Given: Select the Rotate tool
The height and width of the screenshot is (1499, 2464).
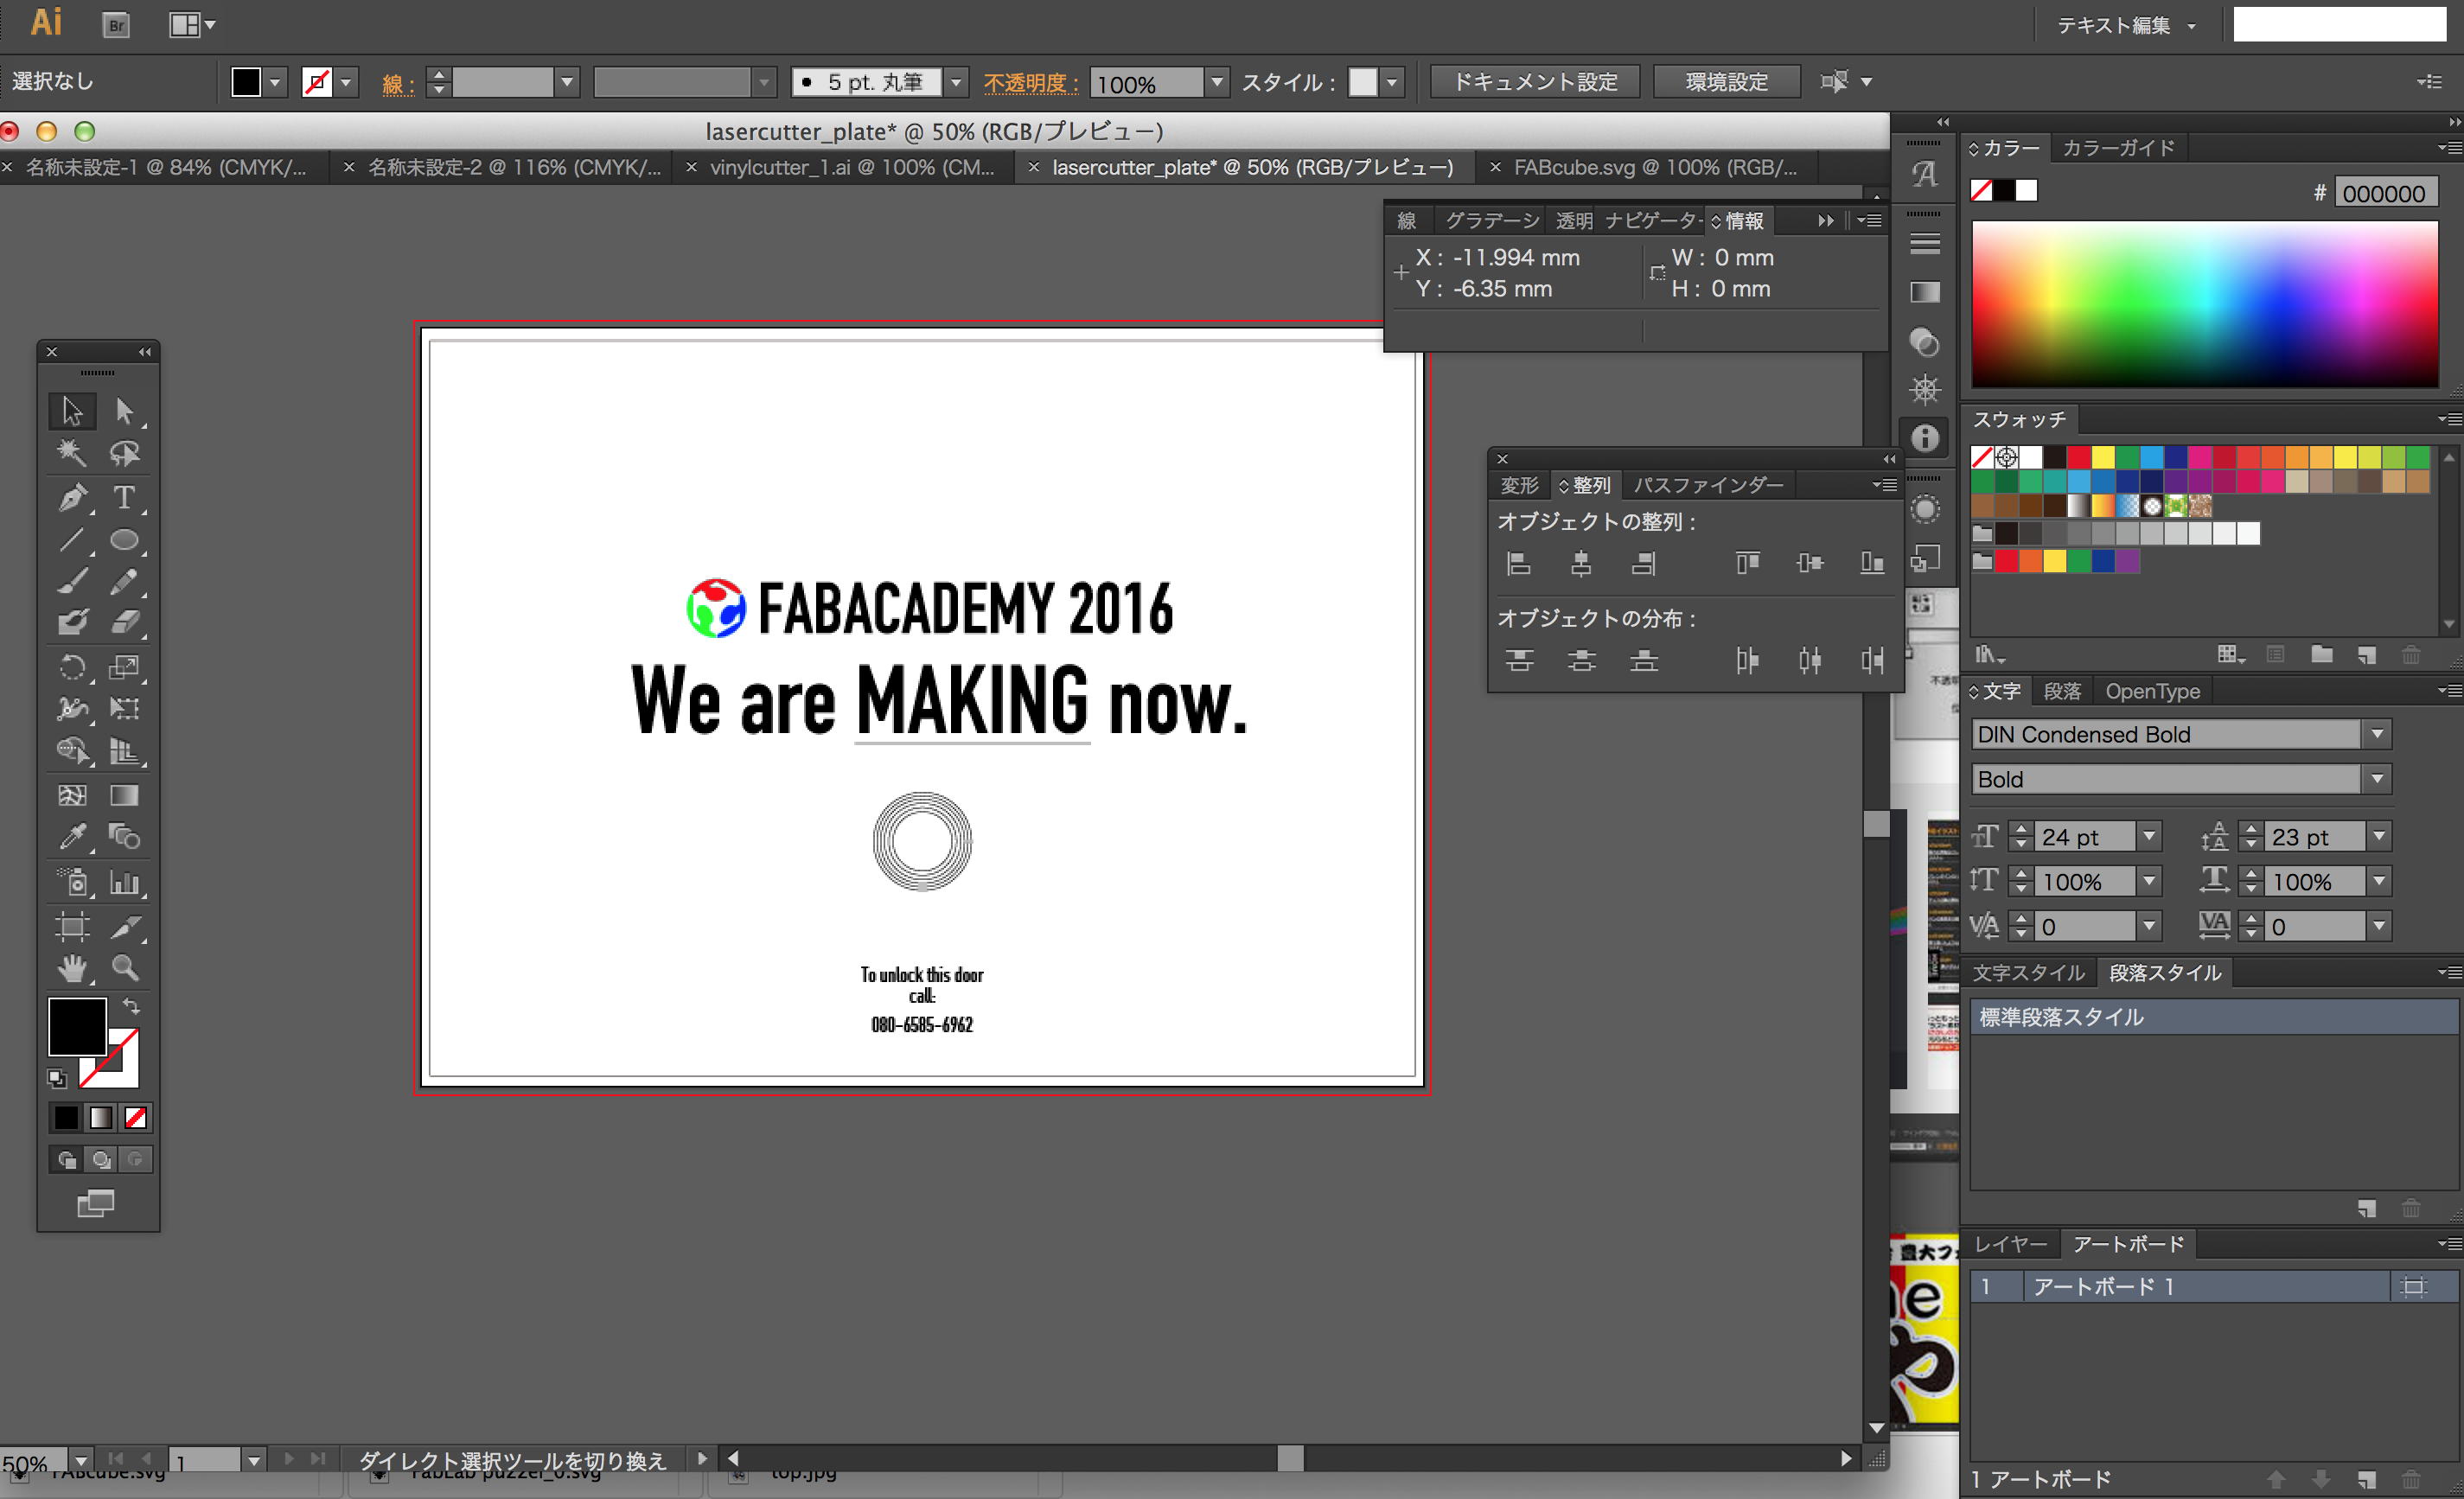Looking at the screenshot, I should click(x=72, y=667).
